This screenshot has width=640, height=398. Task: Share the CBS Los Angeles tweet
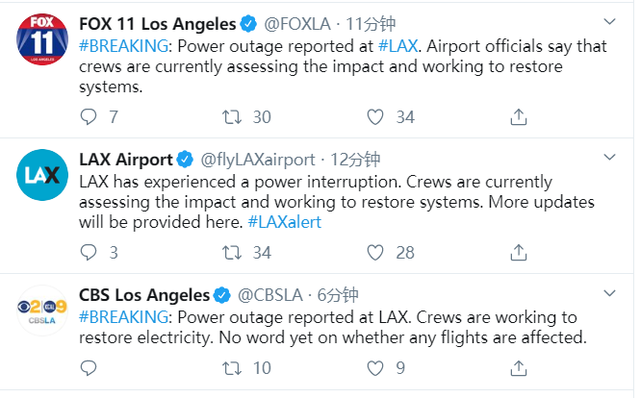[518, 368]
